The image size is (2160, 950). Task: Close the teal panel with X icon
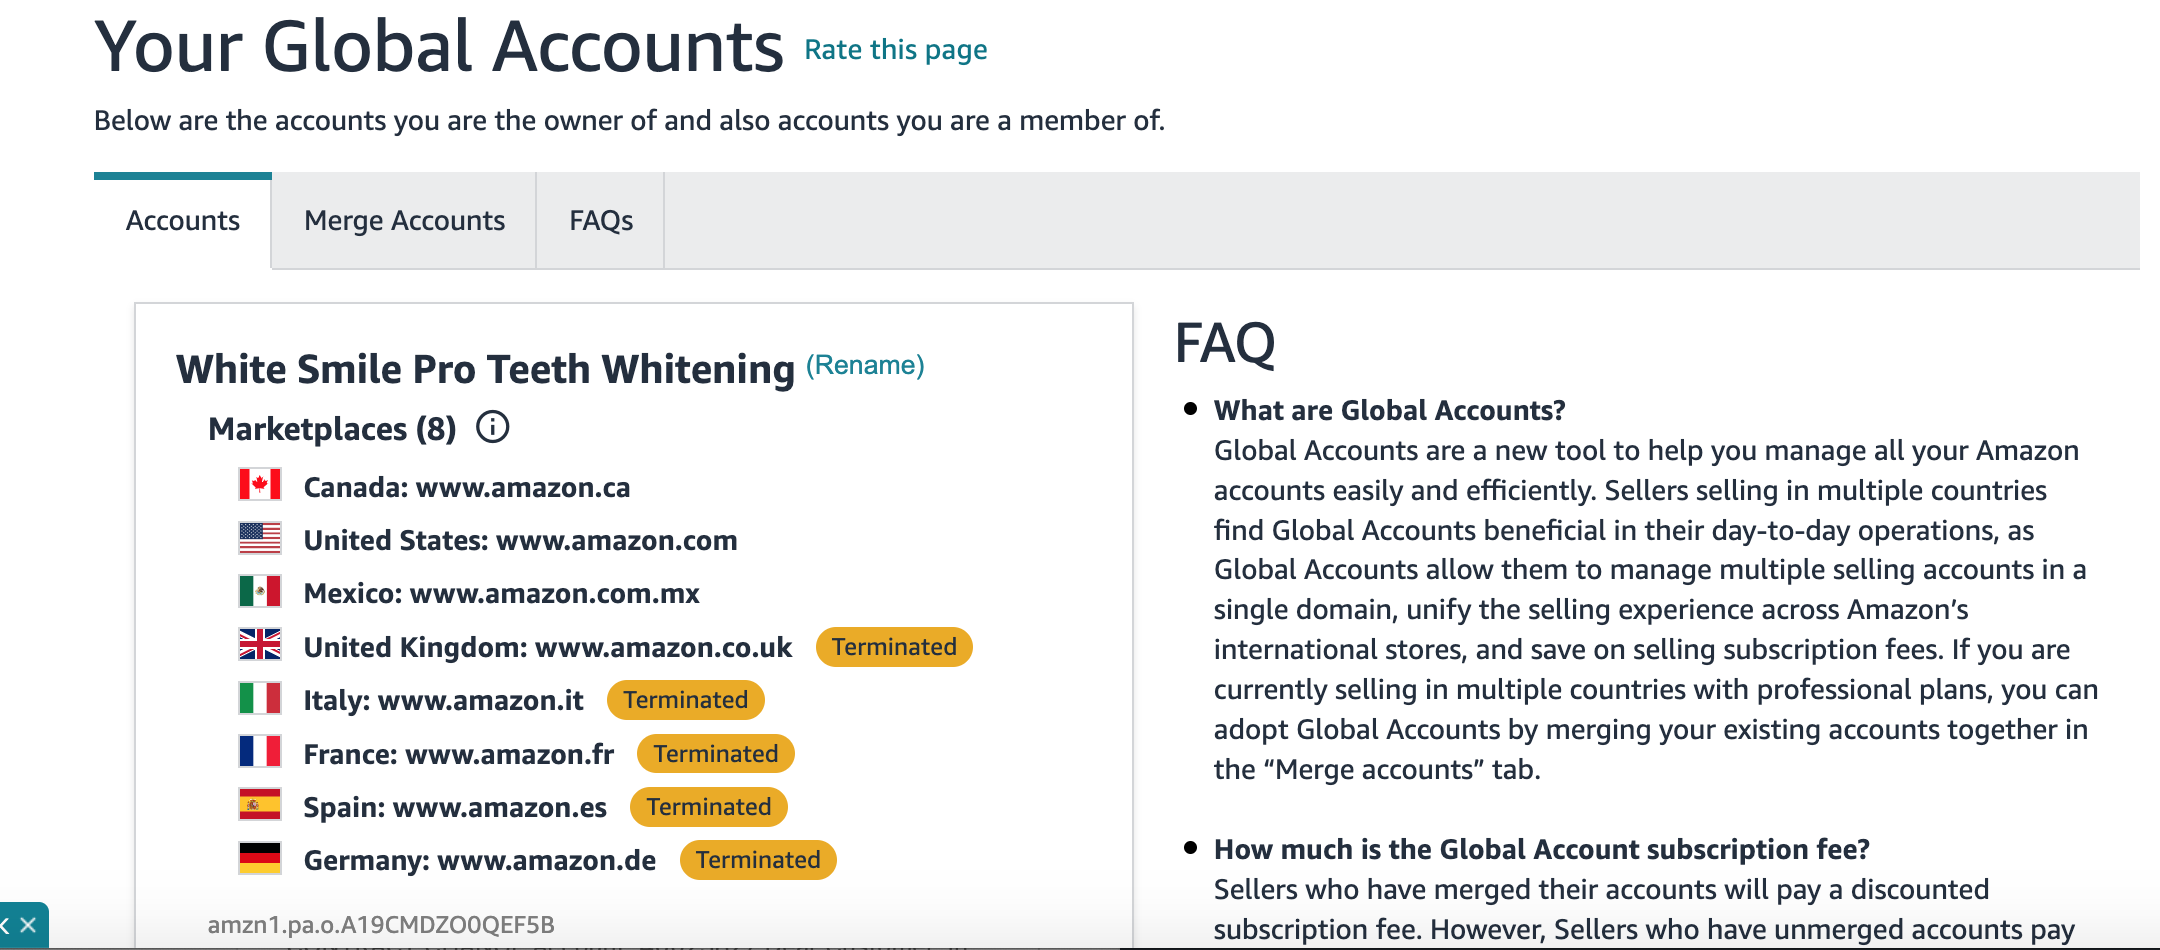tap(28, 925)
